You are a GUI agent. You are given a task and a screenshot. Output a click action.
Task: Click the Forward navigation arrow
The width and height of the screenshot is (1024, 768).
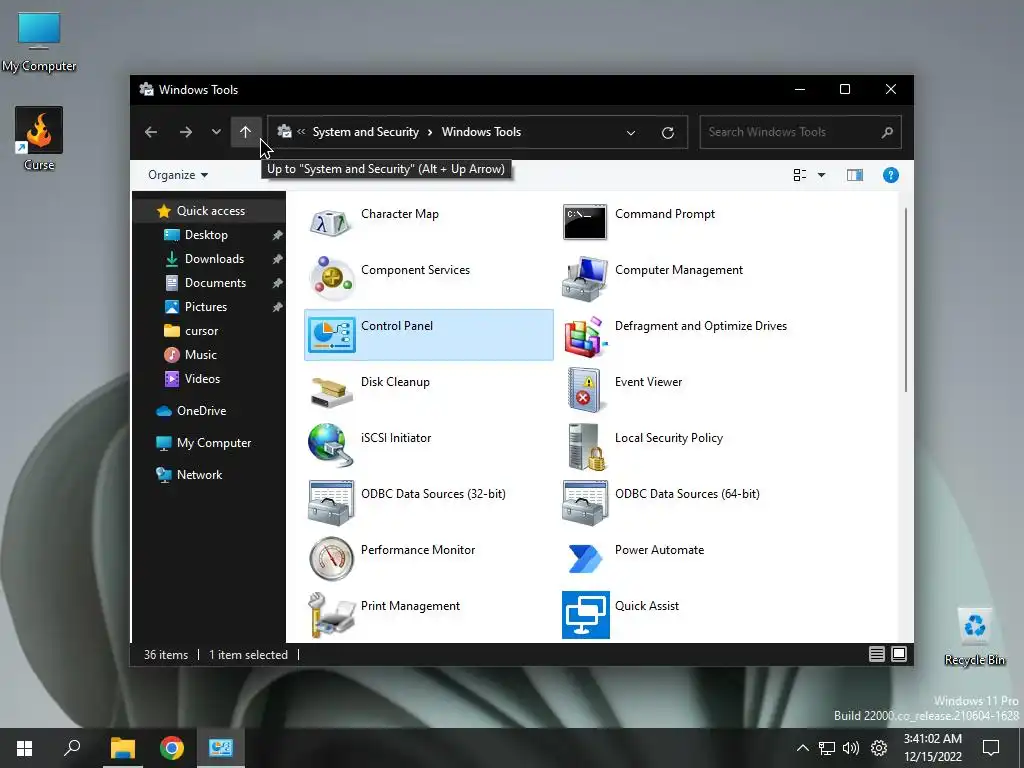pos(185,132)
